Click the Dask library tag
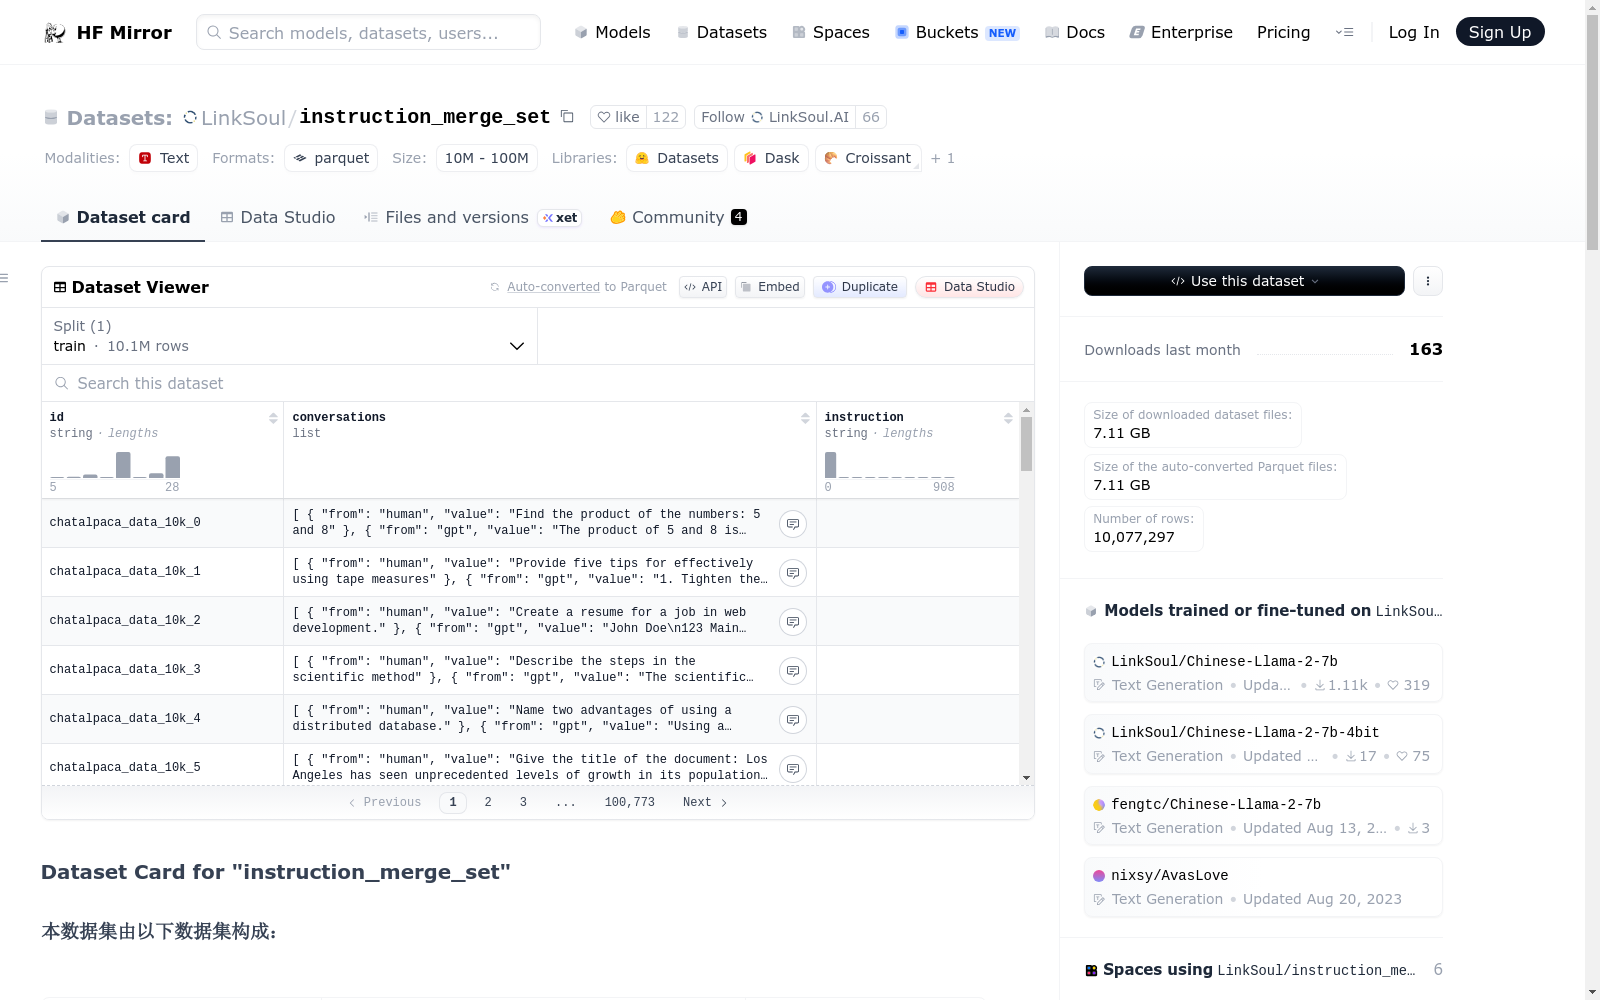Image resolution: width=1600 pixels, height=1000 pixels. click(771, 158)
